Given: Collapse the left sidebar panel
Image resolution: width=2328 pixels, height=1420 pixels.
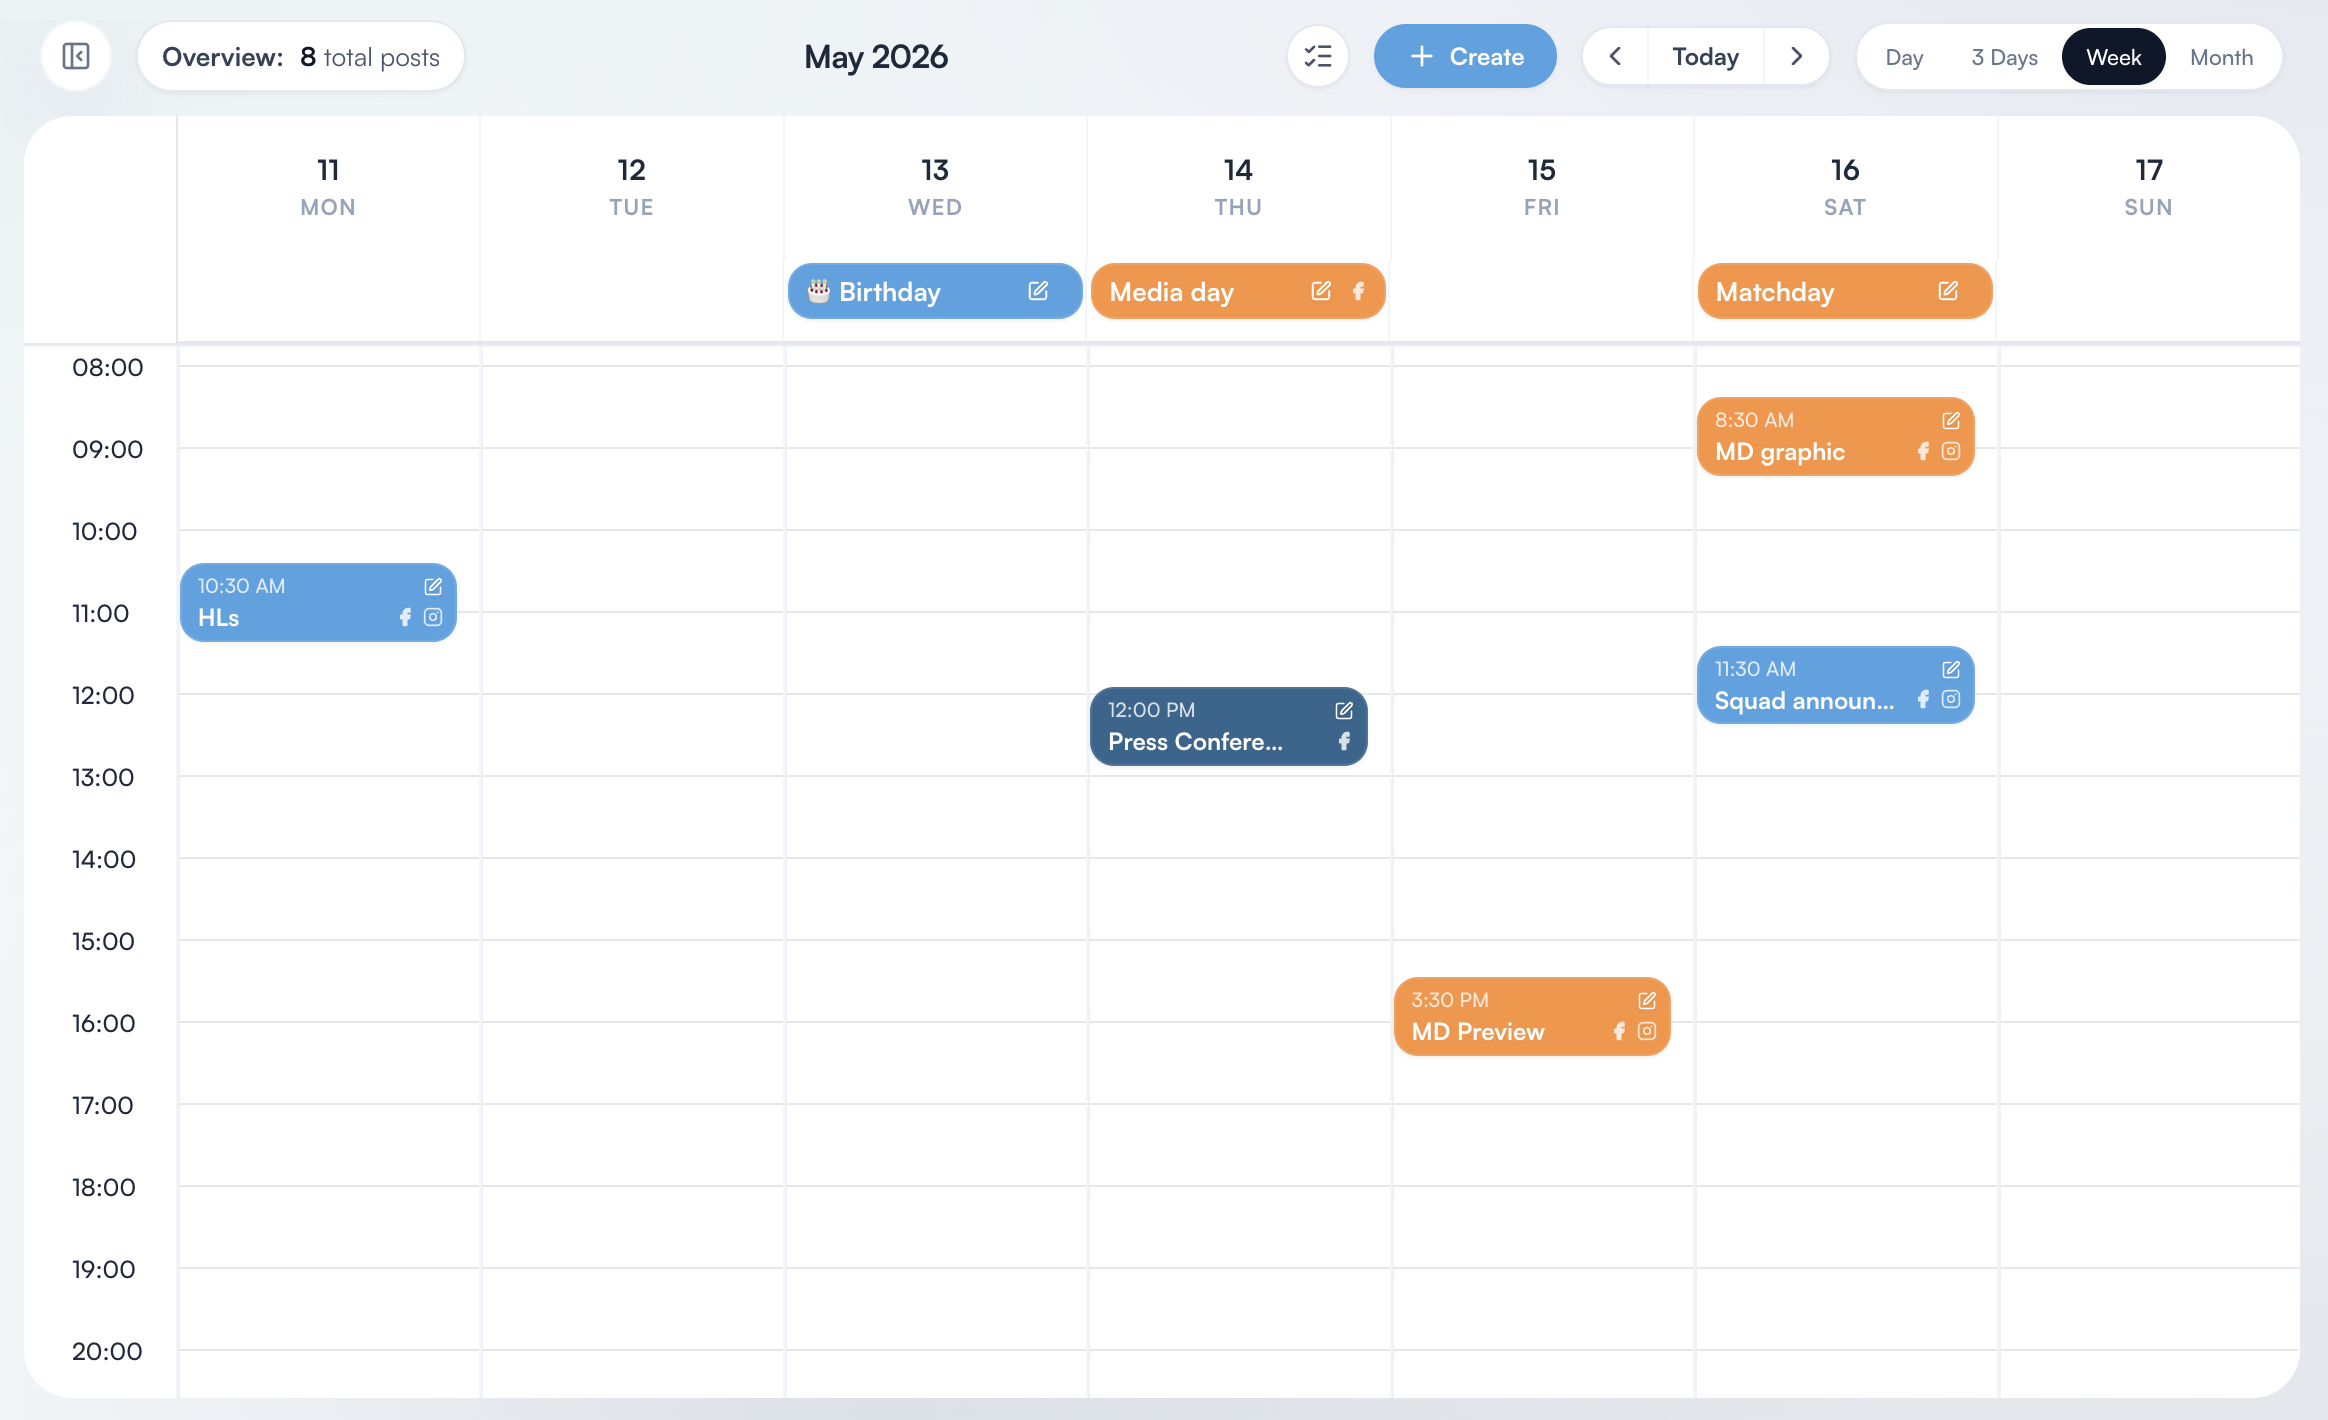Looking at the screenshot, I should 74,56.
